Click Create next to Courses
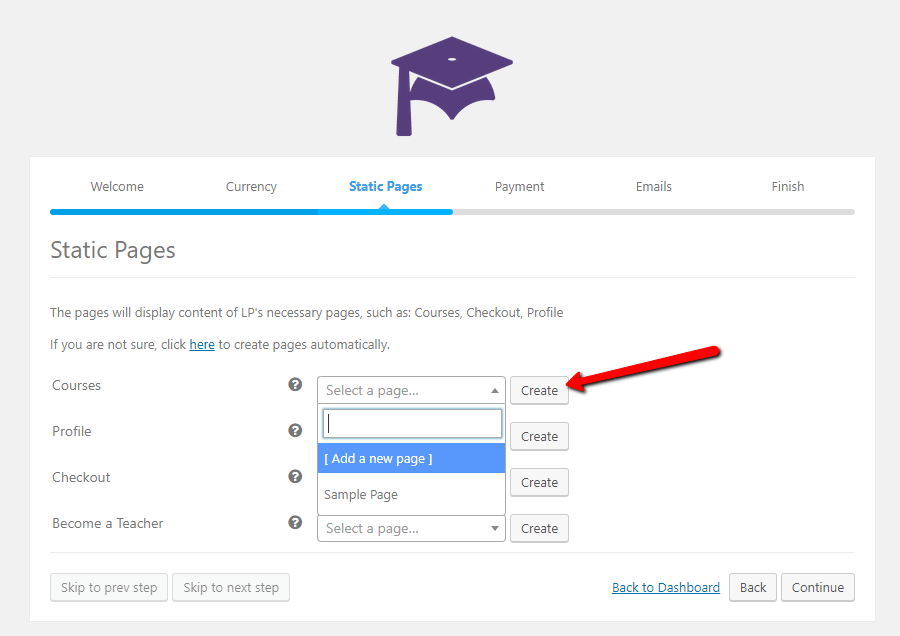This screenshot has height=636, width=900. 539,390
